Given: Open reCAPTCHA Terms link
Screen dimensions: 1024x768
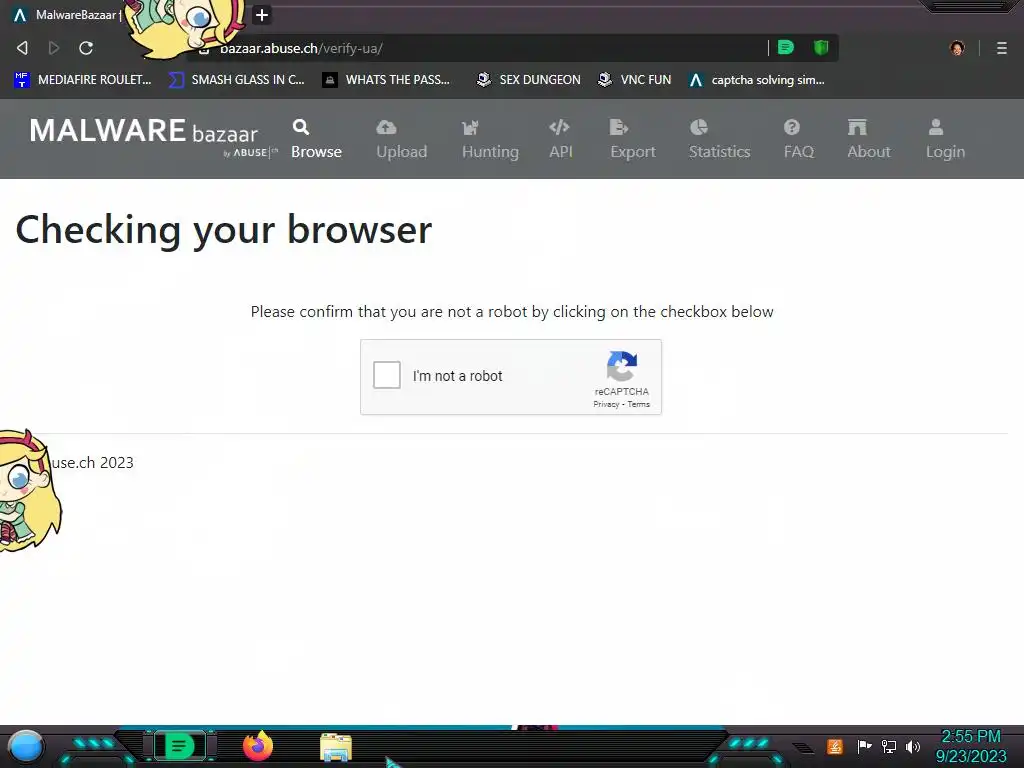Looking at the screenshot, I should 639,404.
